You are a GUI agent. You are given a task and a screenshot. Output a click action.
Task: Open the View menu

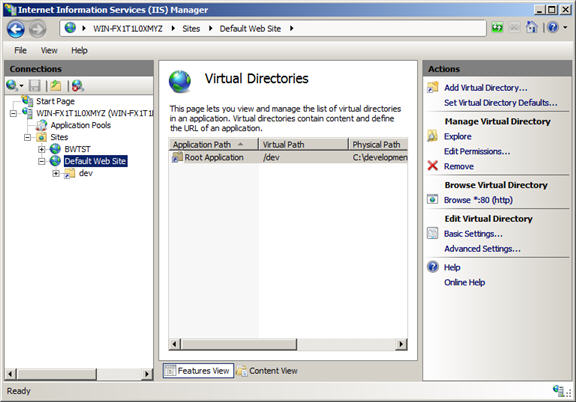49,50
